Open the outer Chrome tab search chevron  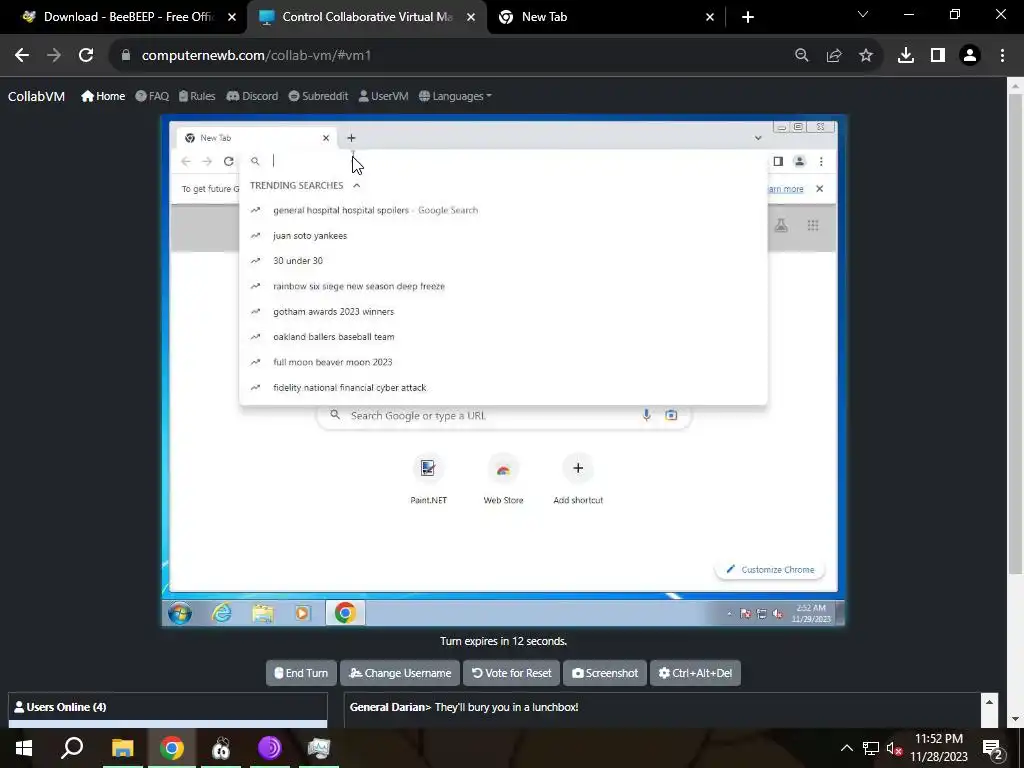[x=863, y=14]
